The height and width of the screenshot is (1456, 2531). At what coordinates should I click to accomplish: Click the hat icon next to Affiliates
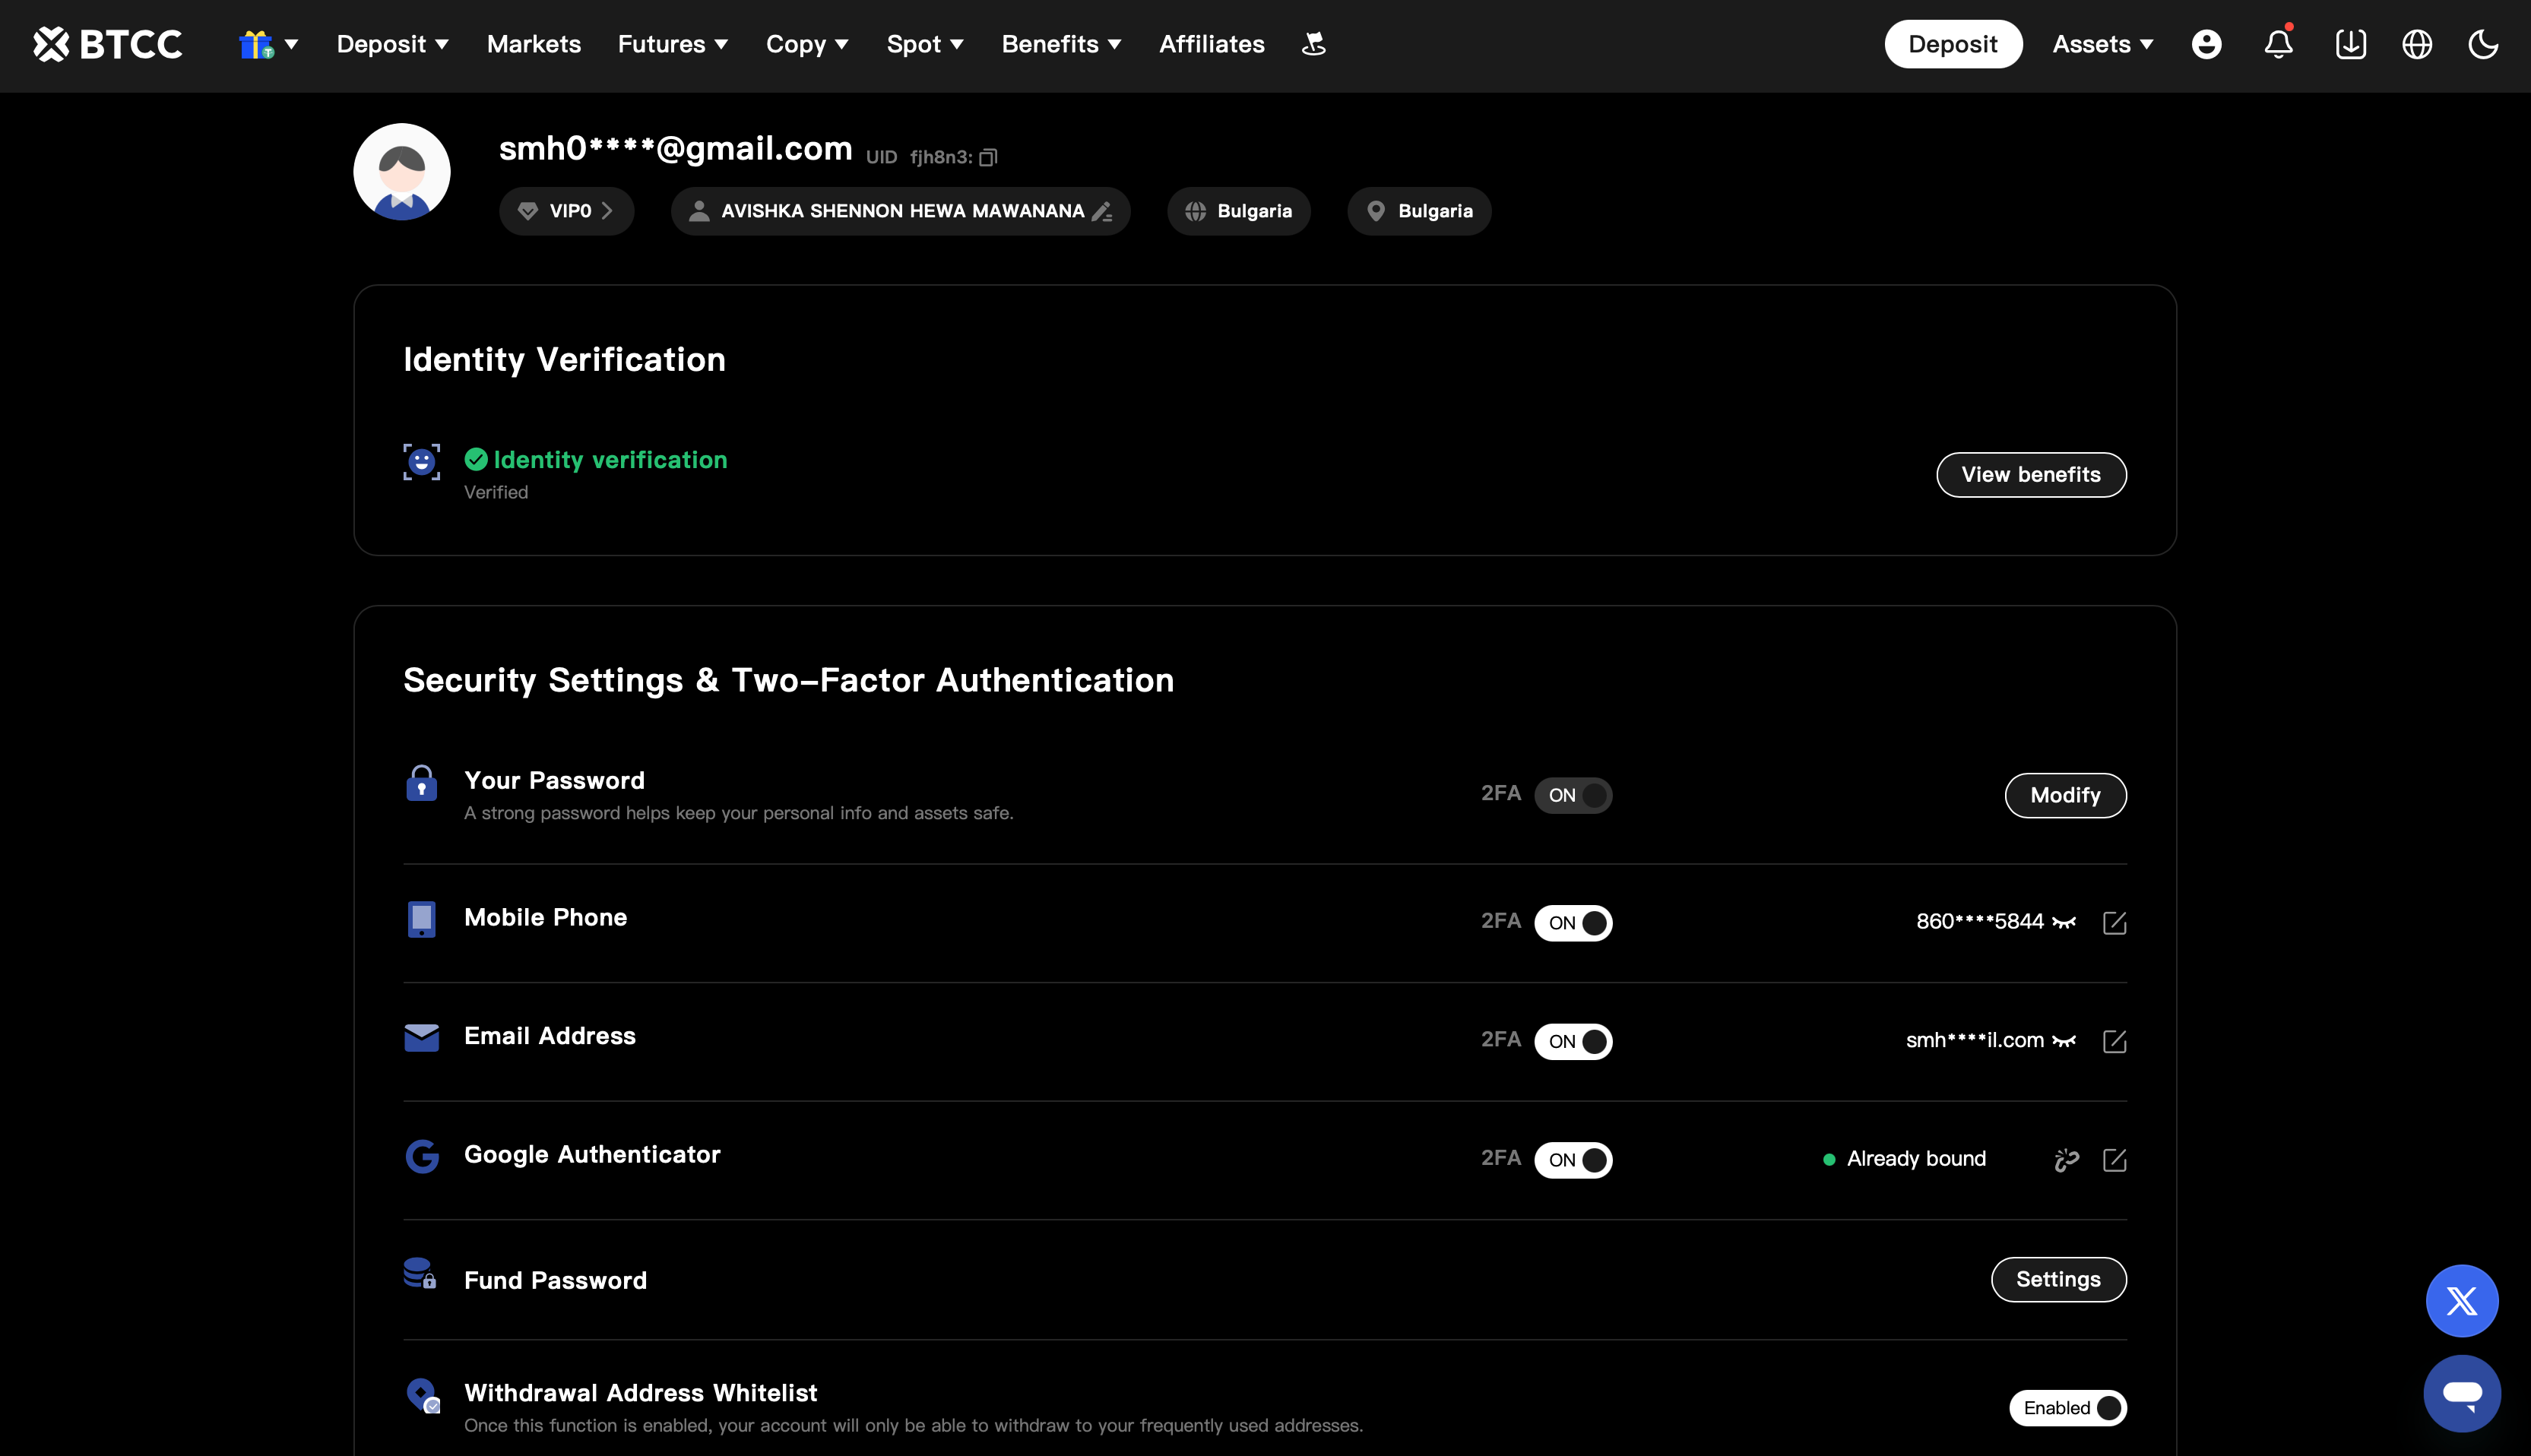tap(1314, 44)
